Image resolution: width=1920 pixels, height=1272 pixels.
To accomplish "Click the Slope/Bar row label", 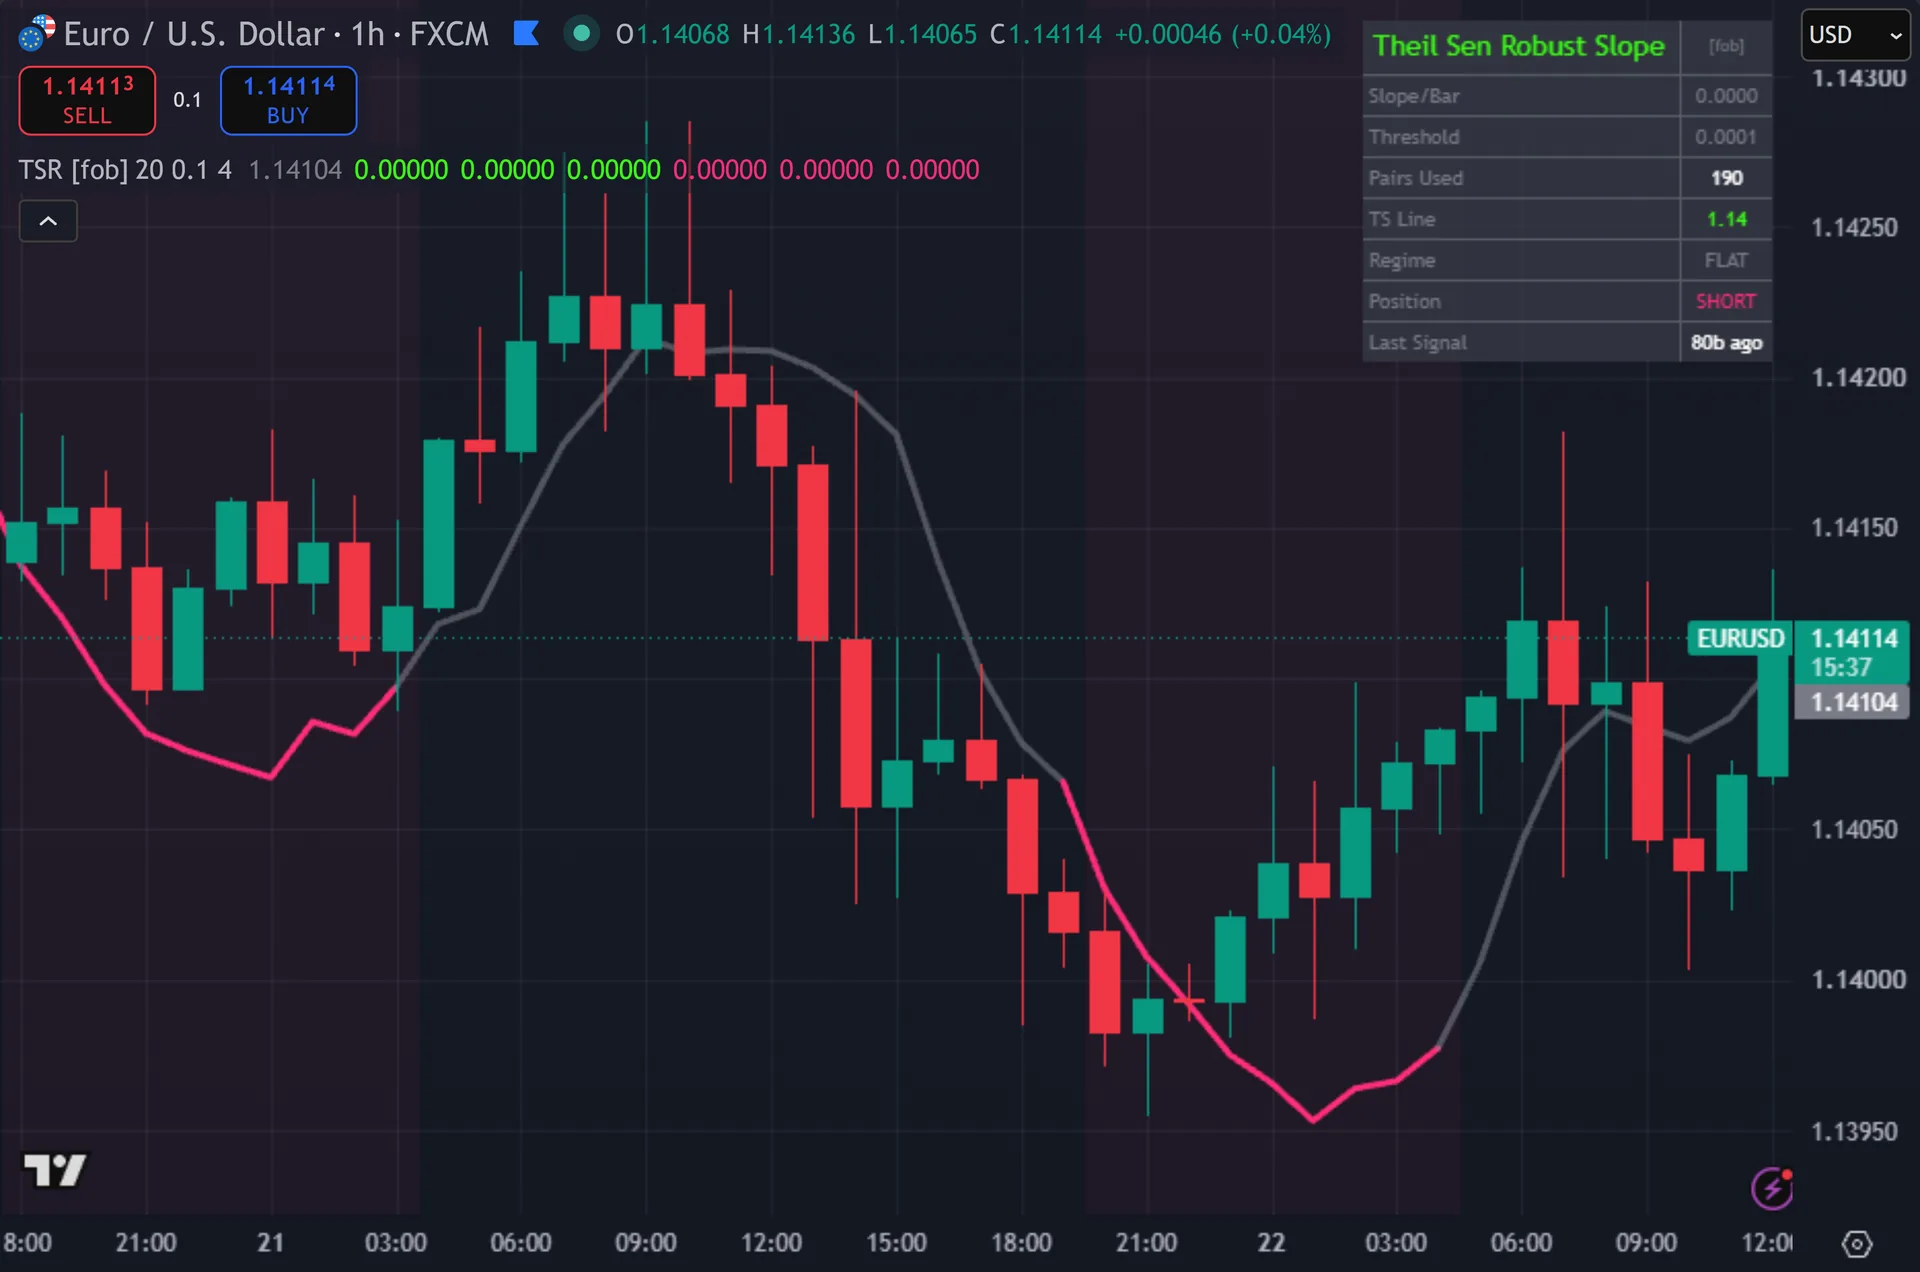I will tap(1414, 96).
